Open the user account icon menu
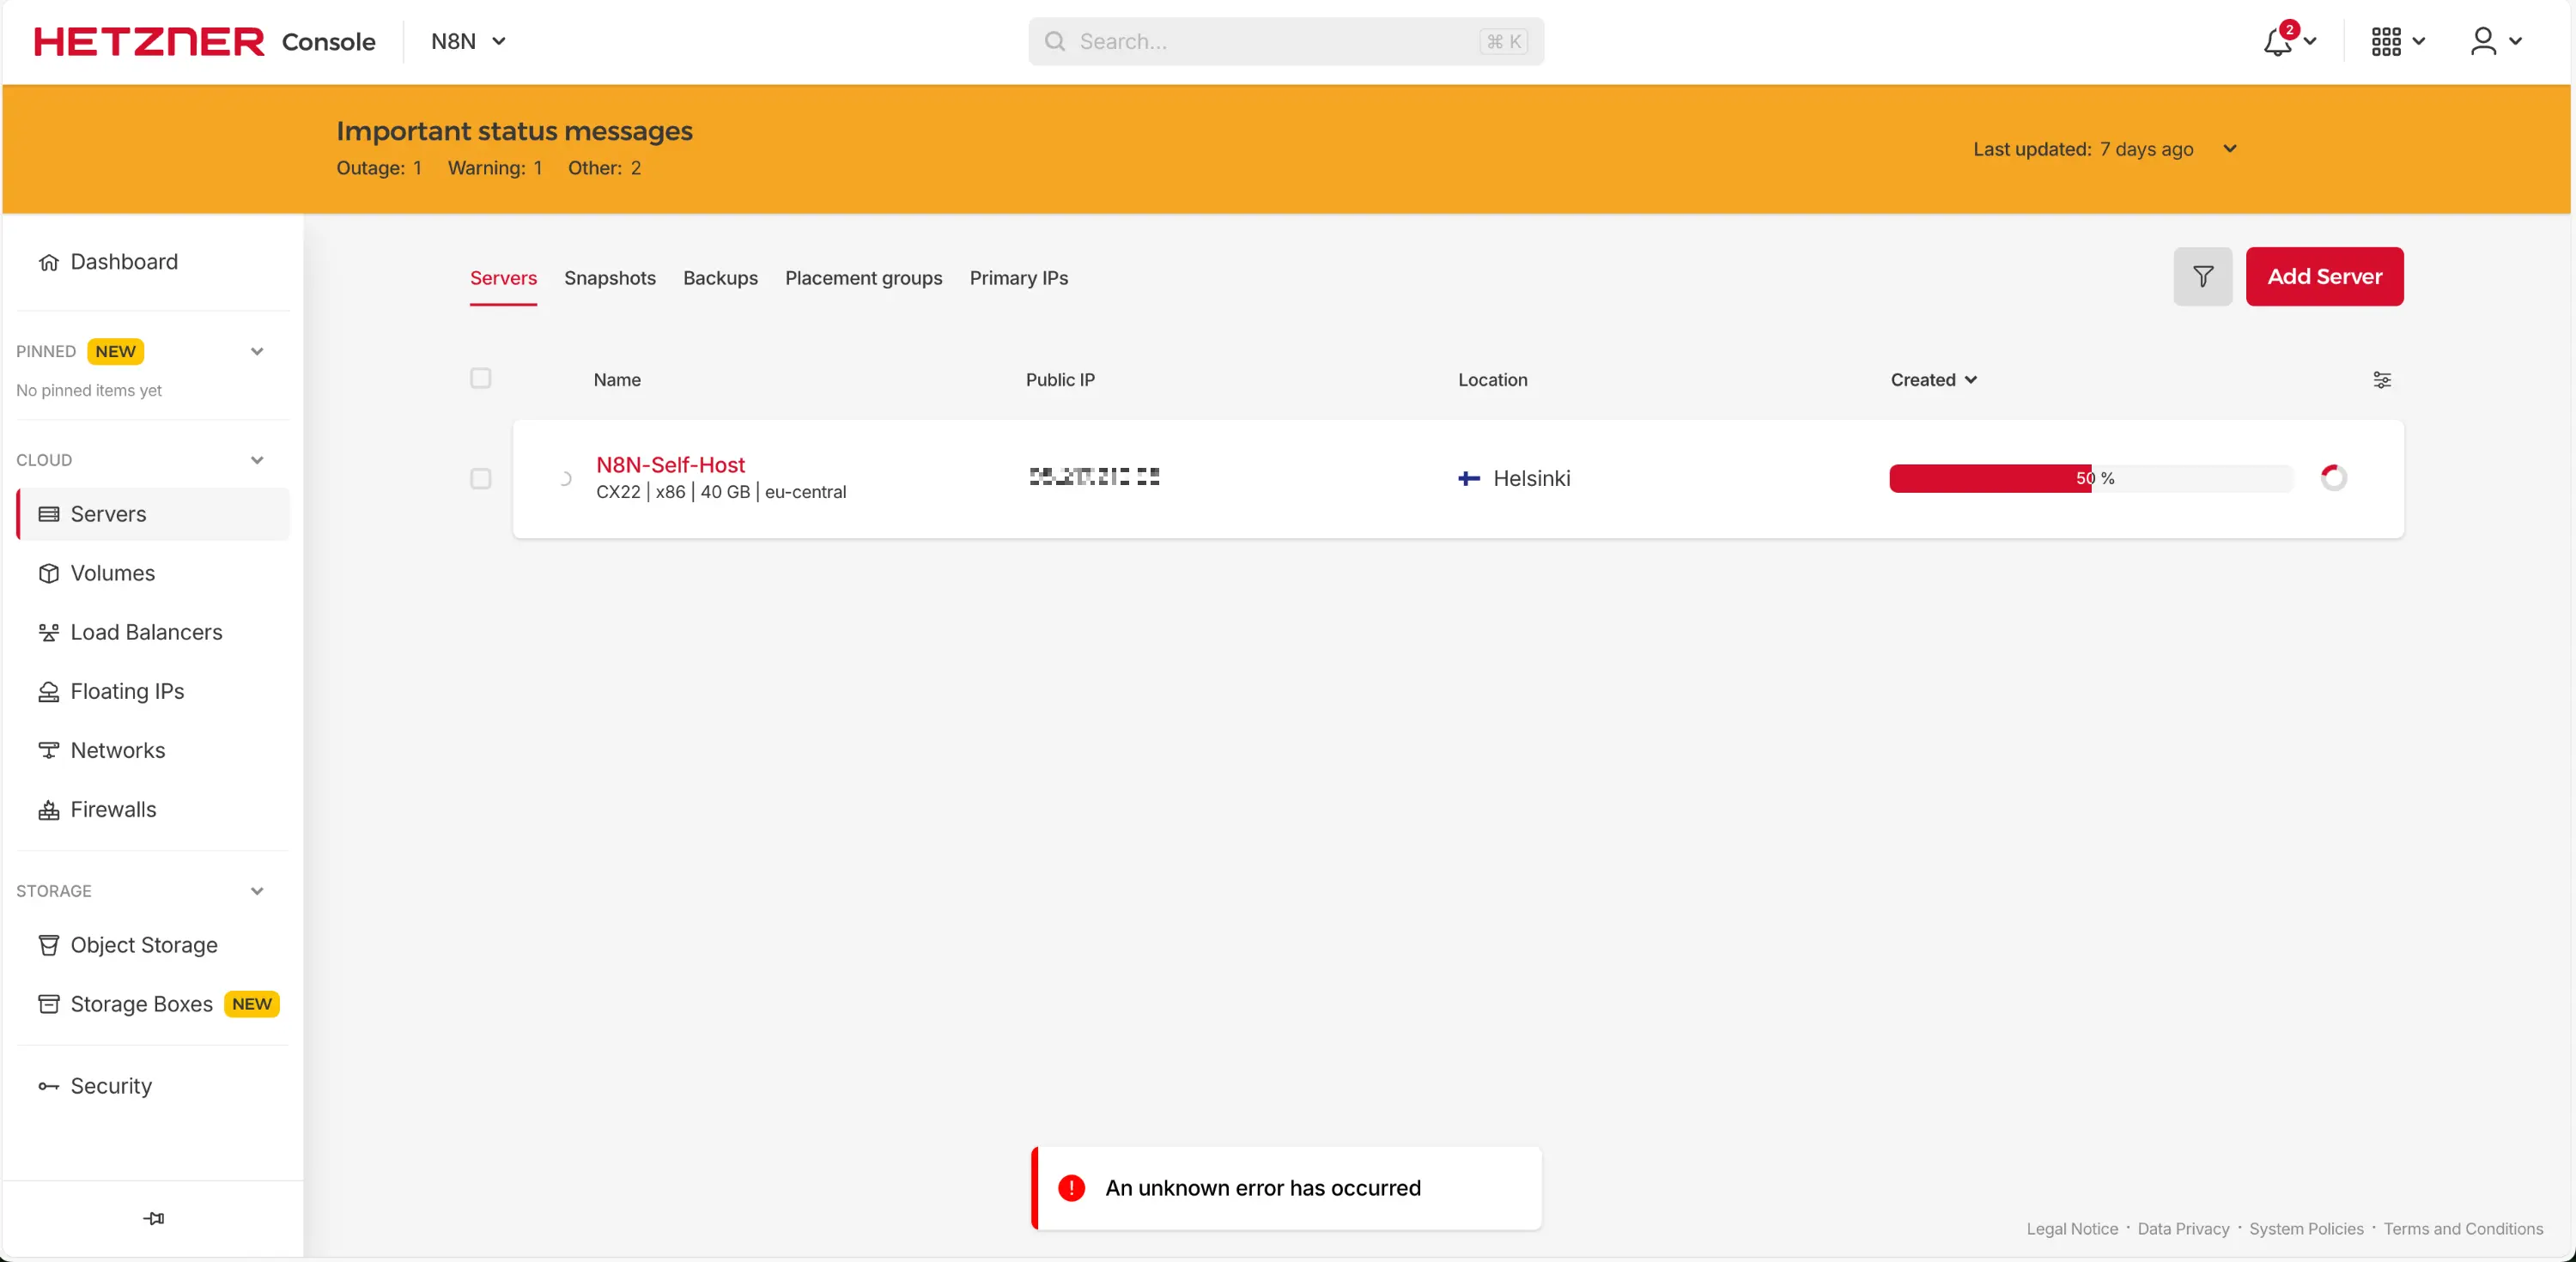The height and width of the screenshot is (1262, 2576). coord(2483,42)
